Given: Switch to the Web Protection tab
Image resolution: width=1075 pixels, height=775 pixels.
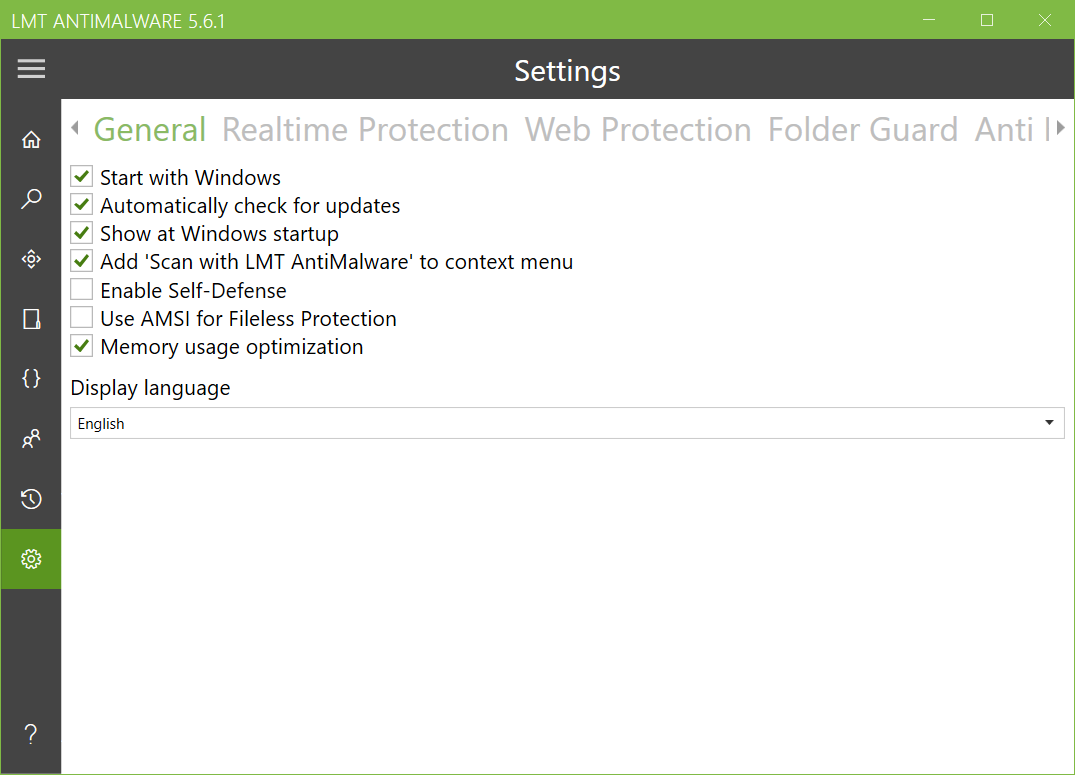Looking at the screenshot, I should [638, 130].
